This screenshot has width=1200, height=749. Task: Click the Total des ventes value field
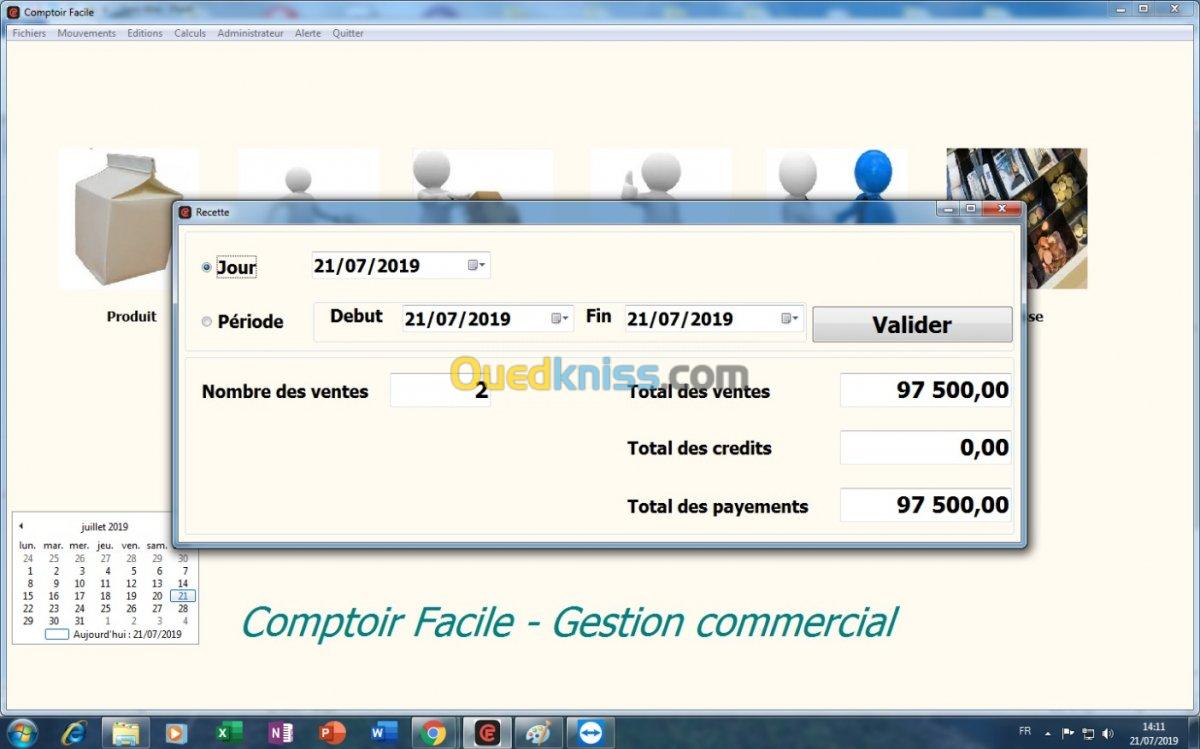point(926,390)
